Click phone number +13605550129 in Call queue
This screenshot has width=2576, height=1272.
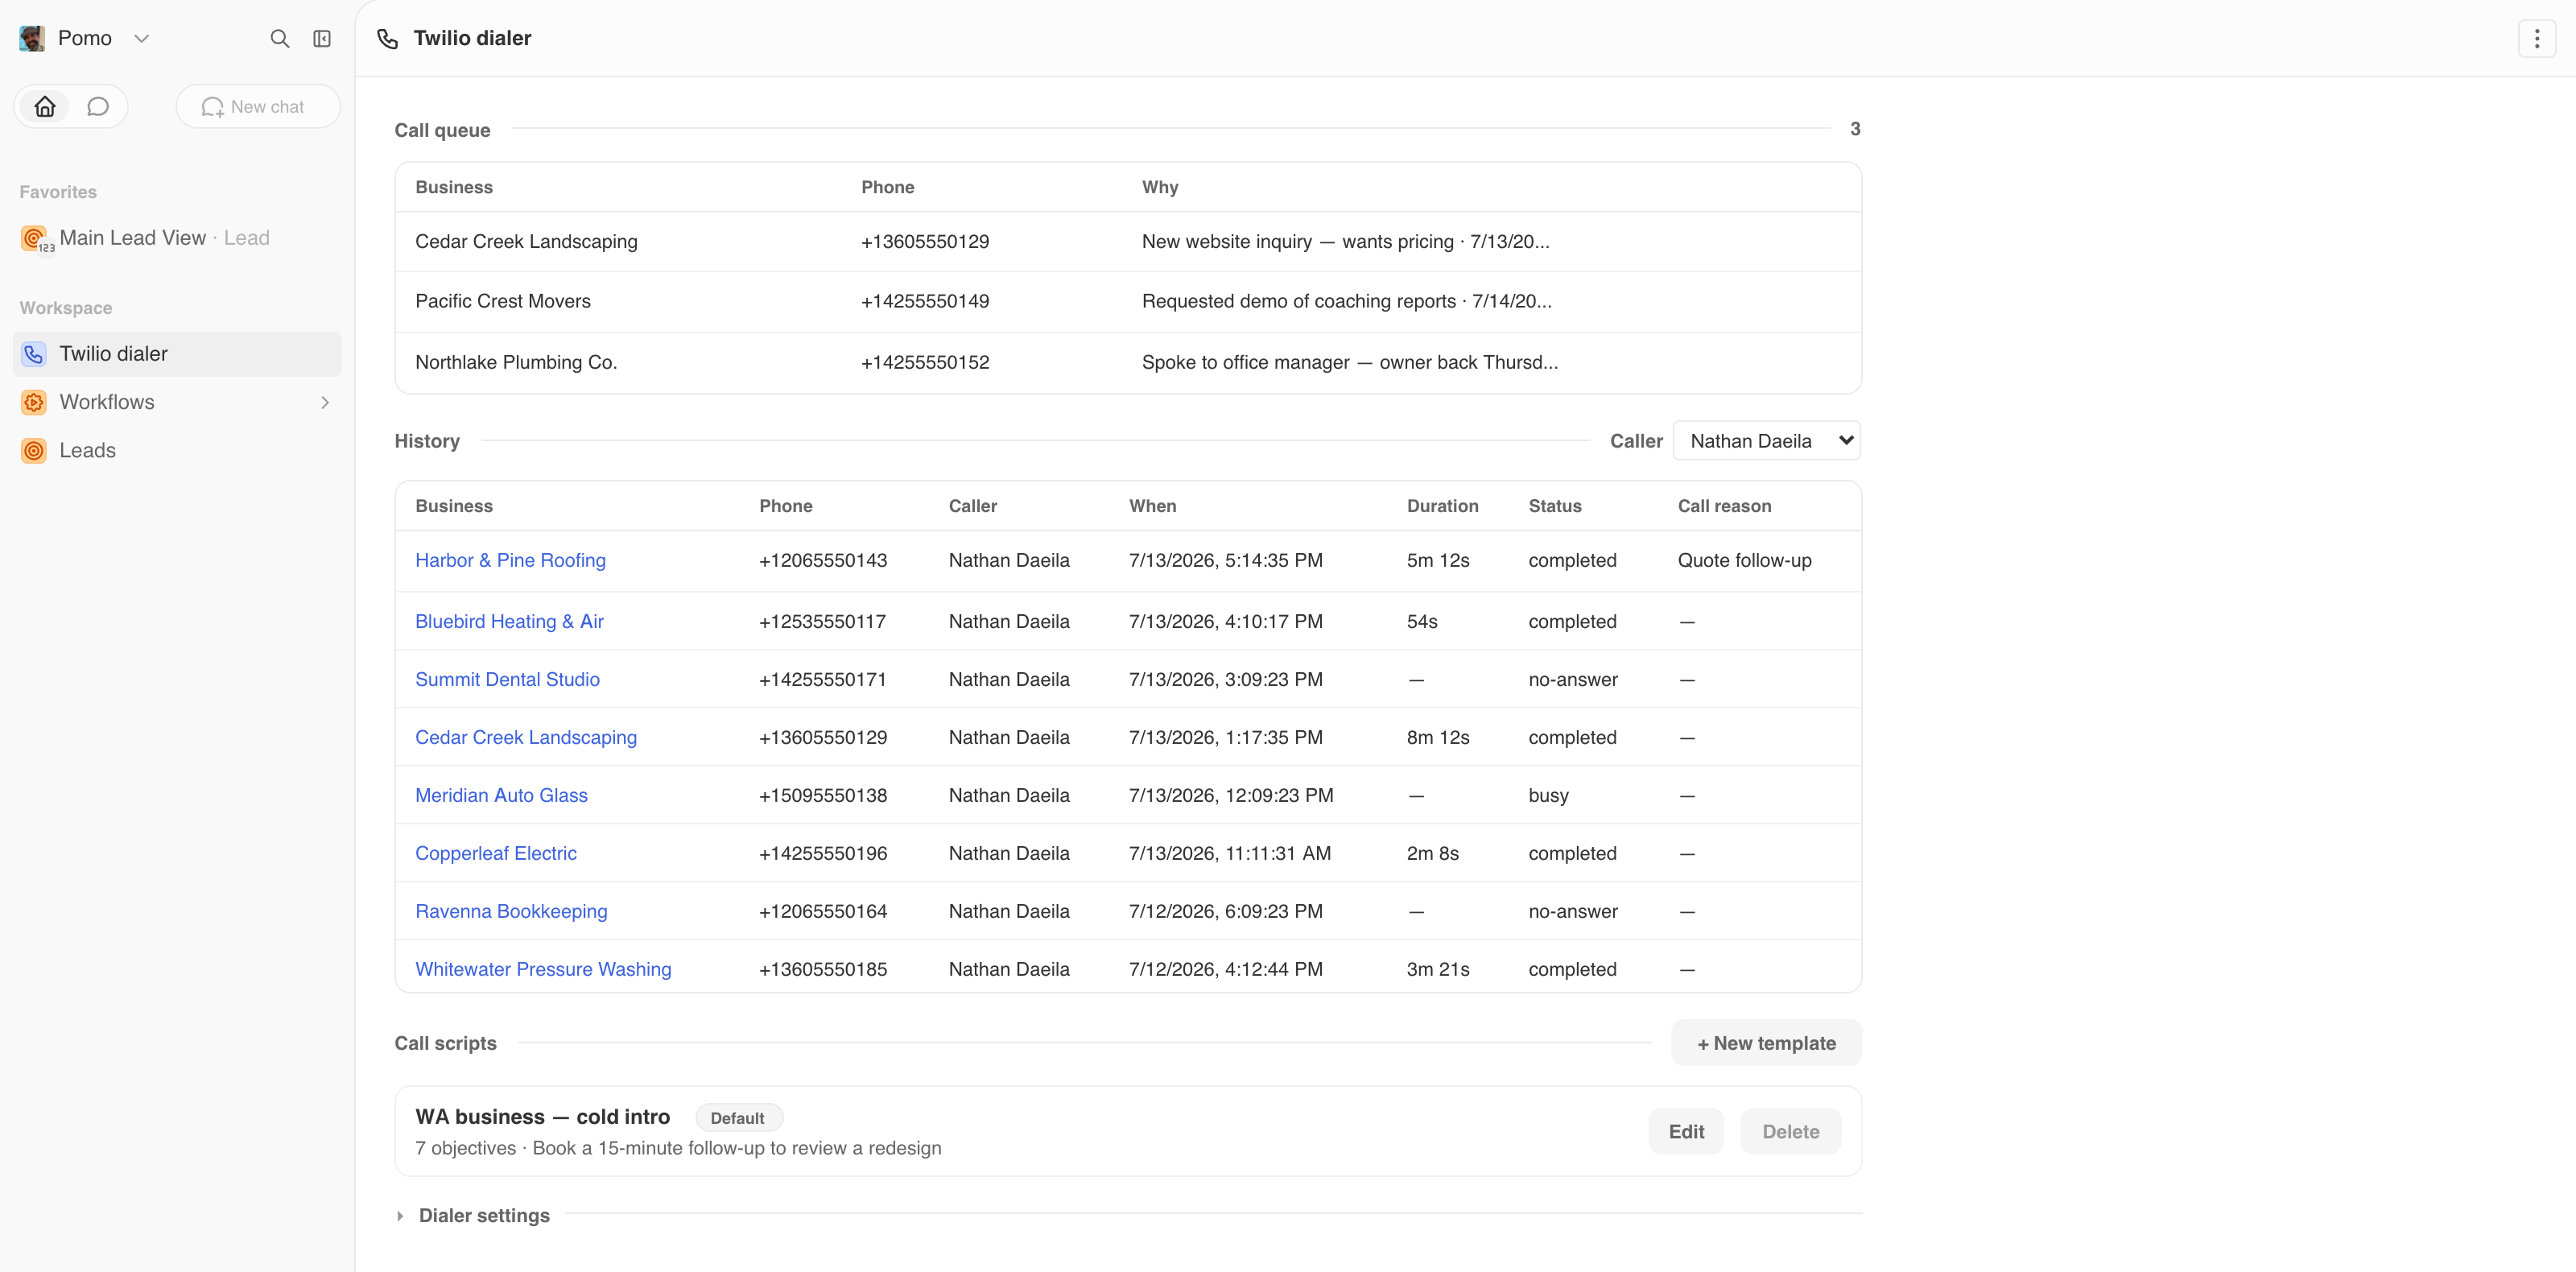point(925,241)
